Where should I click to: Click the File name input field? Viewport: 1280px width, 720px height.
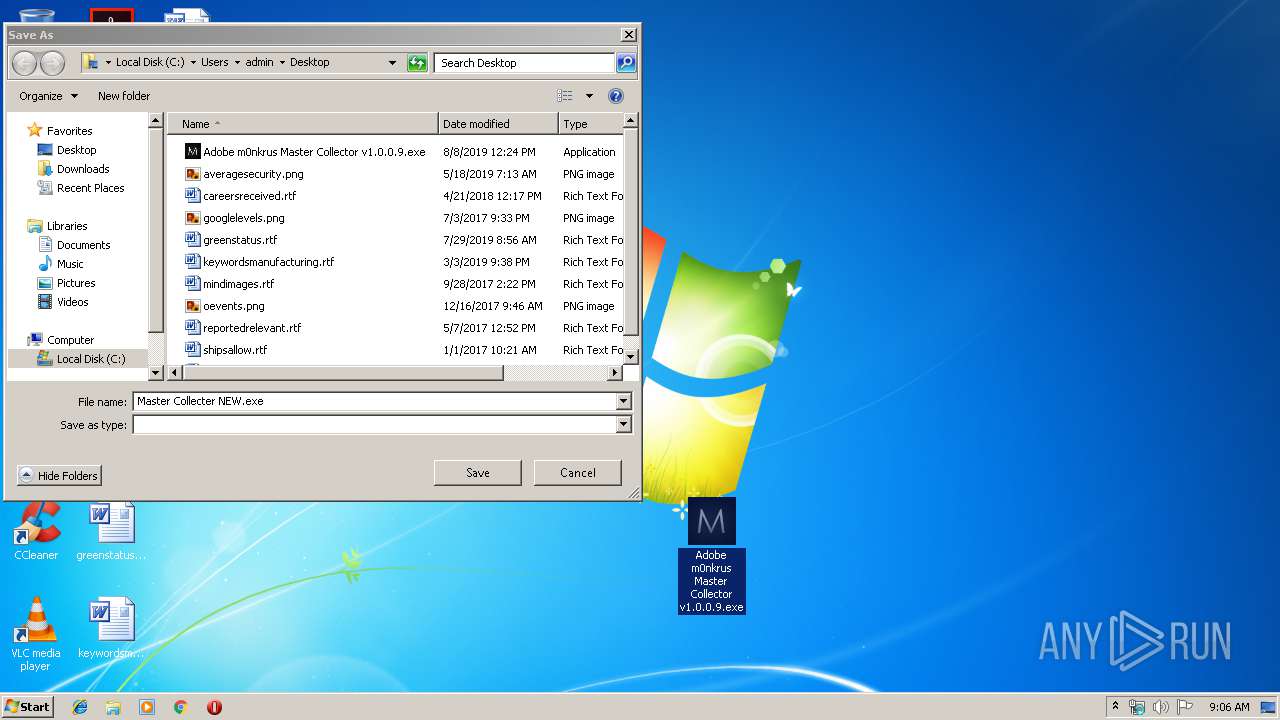point(374,401)
